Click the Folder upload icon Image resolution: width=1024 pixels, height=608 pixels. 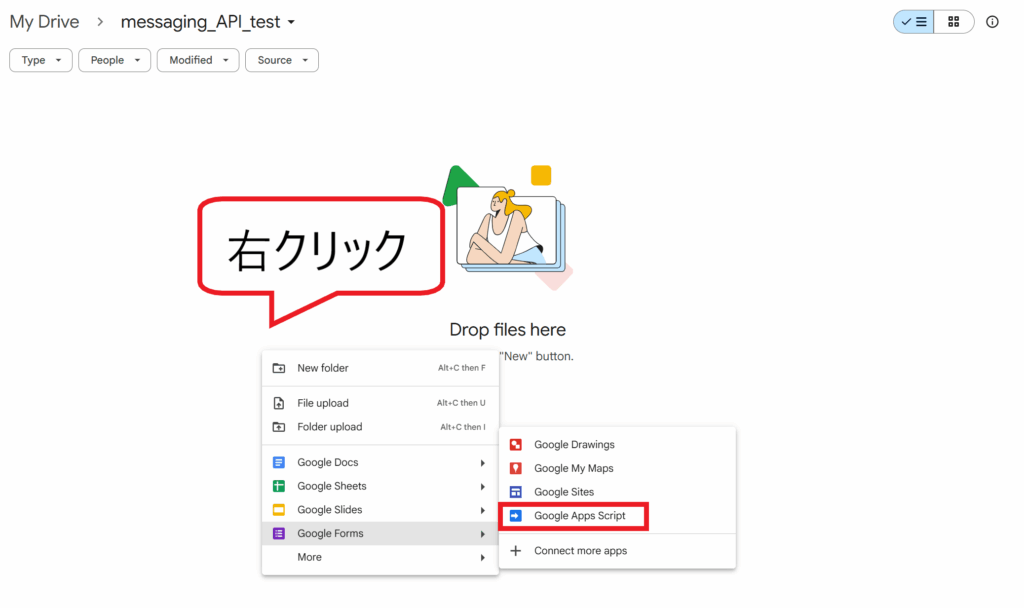[x=279, y=427]
